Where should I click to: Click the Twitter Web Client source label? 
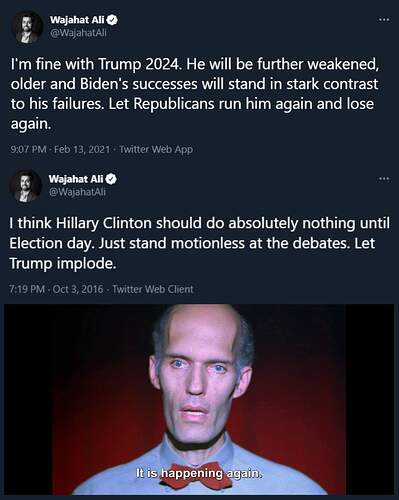[153, 289]
